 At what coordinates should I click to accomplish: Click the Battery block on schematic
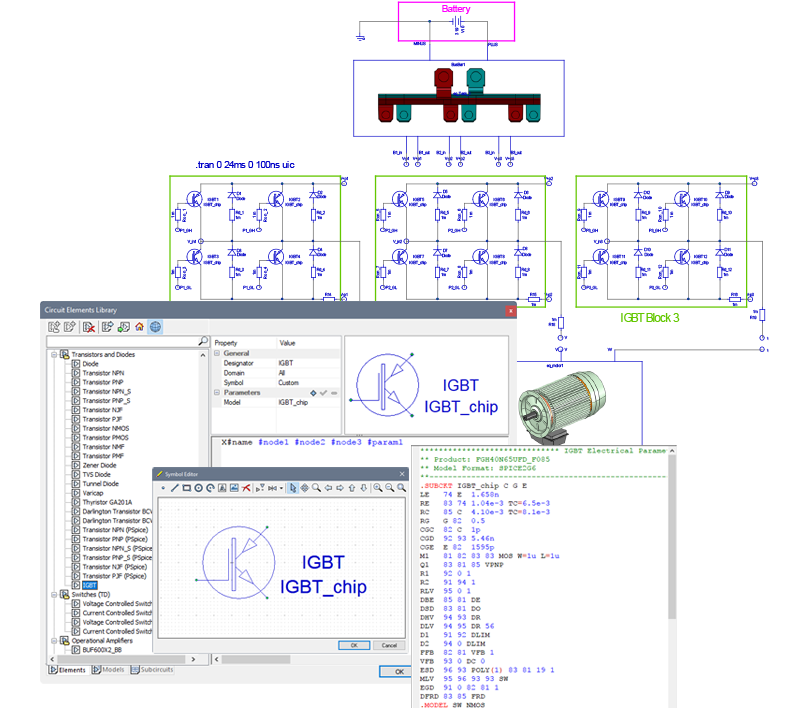[x=456, y=21]
